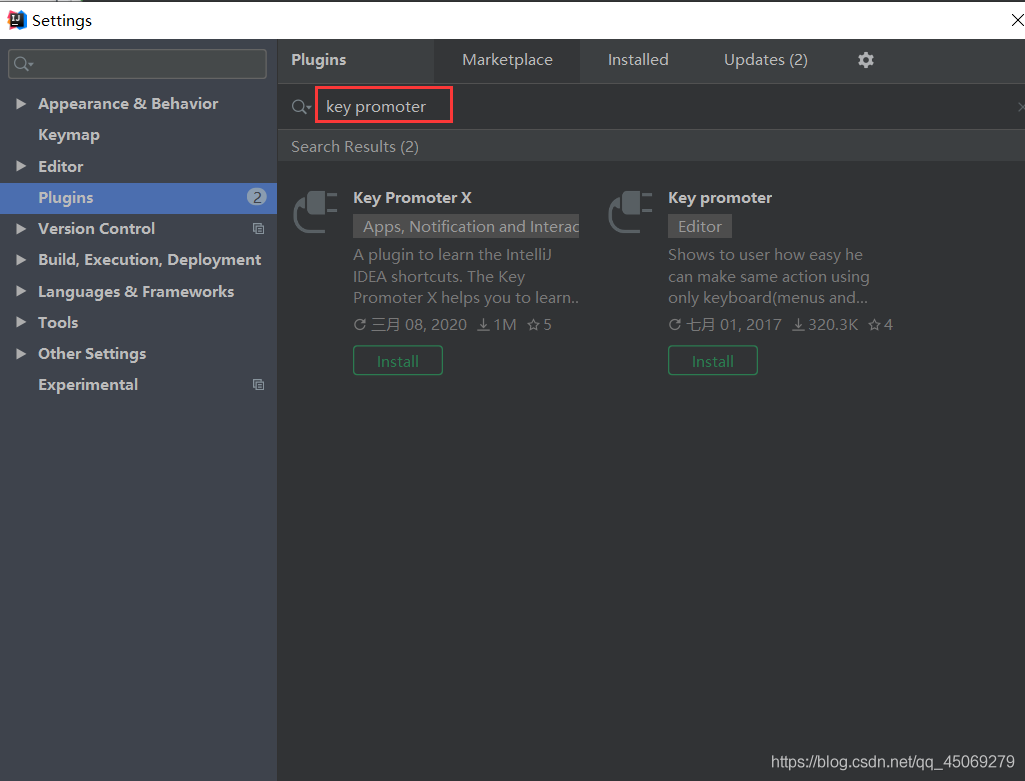Open the plugins gear settings menu

click(x=865, y=60)
